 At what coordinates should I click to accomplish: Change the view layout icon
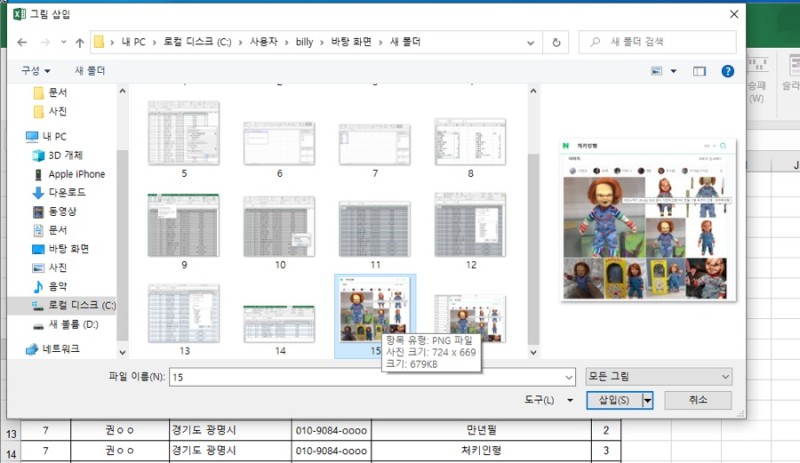click(657, 71)
